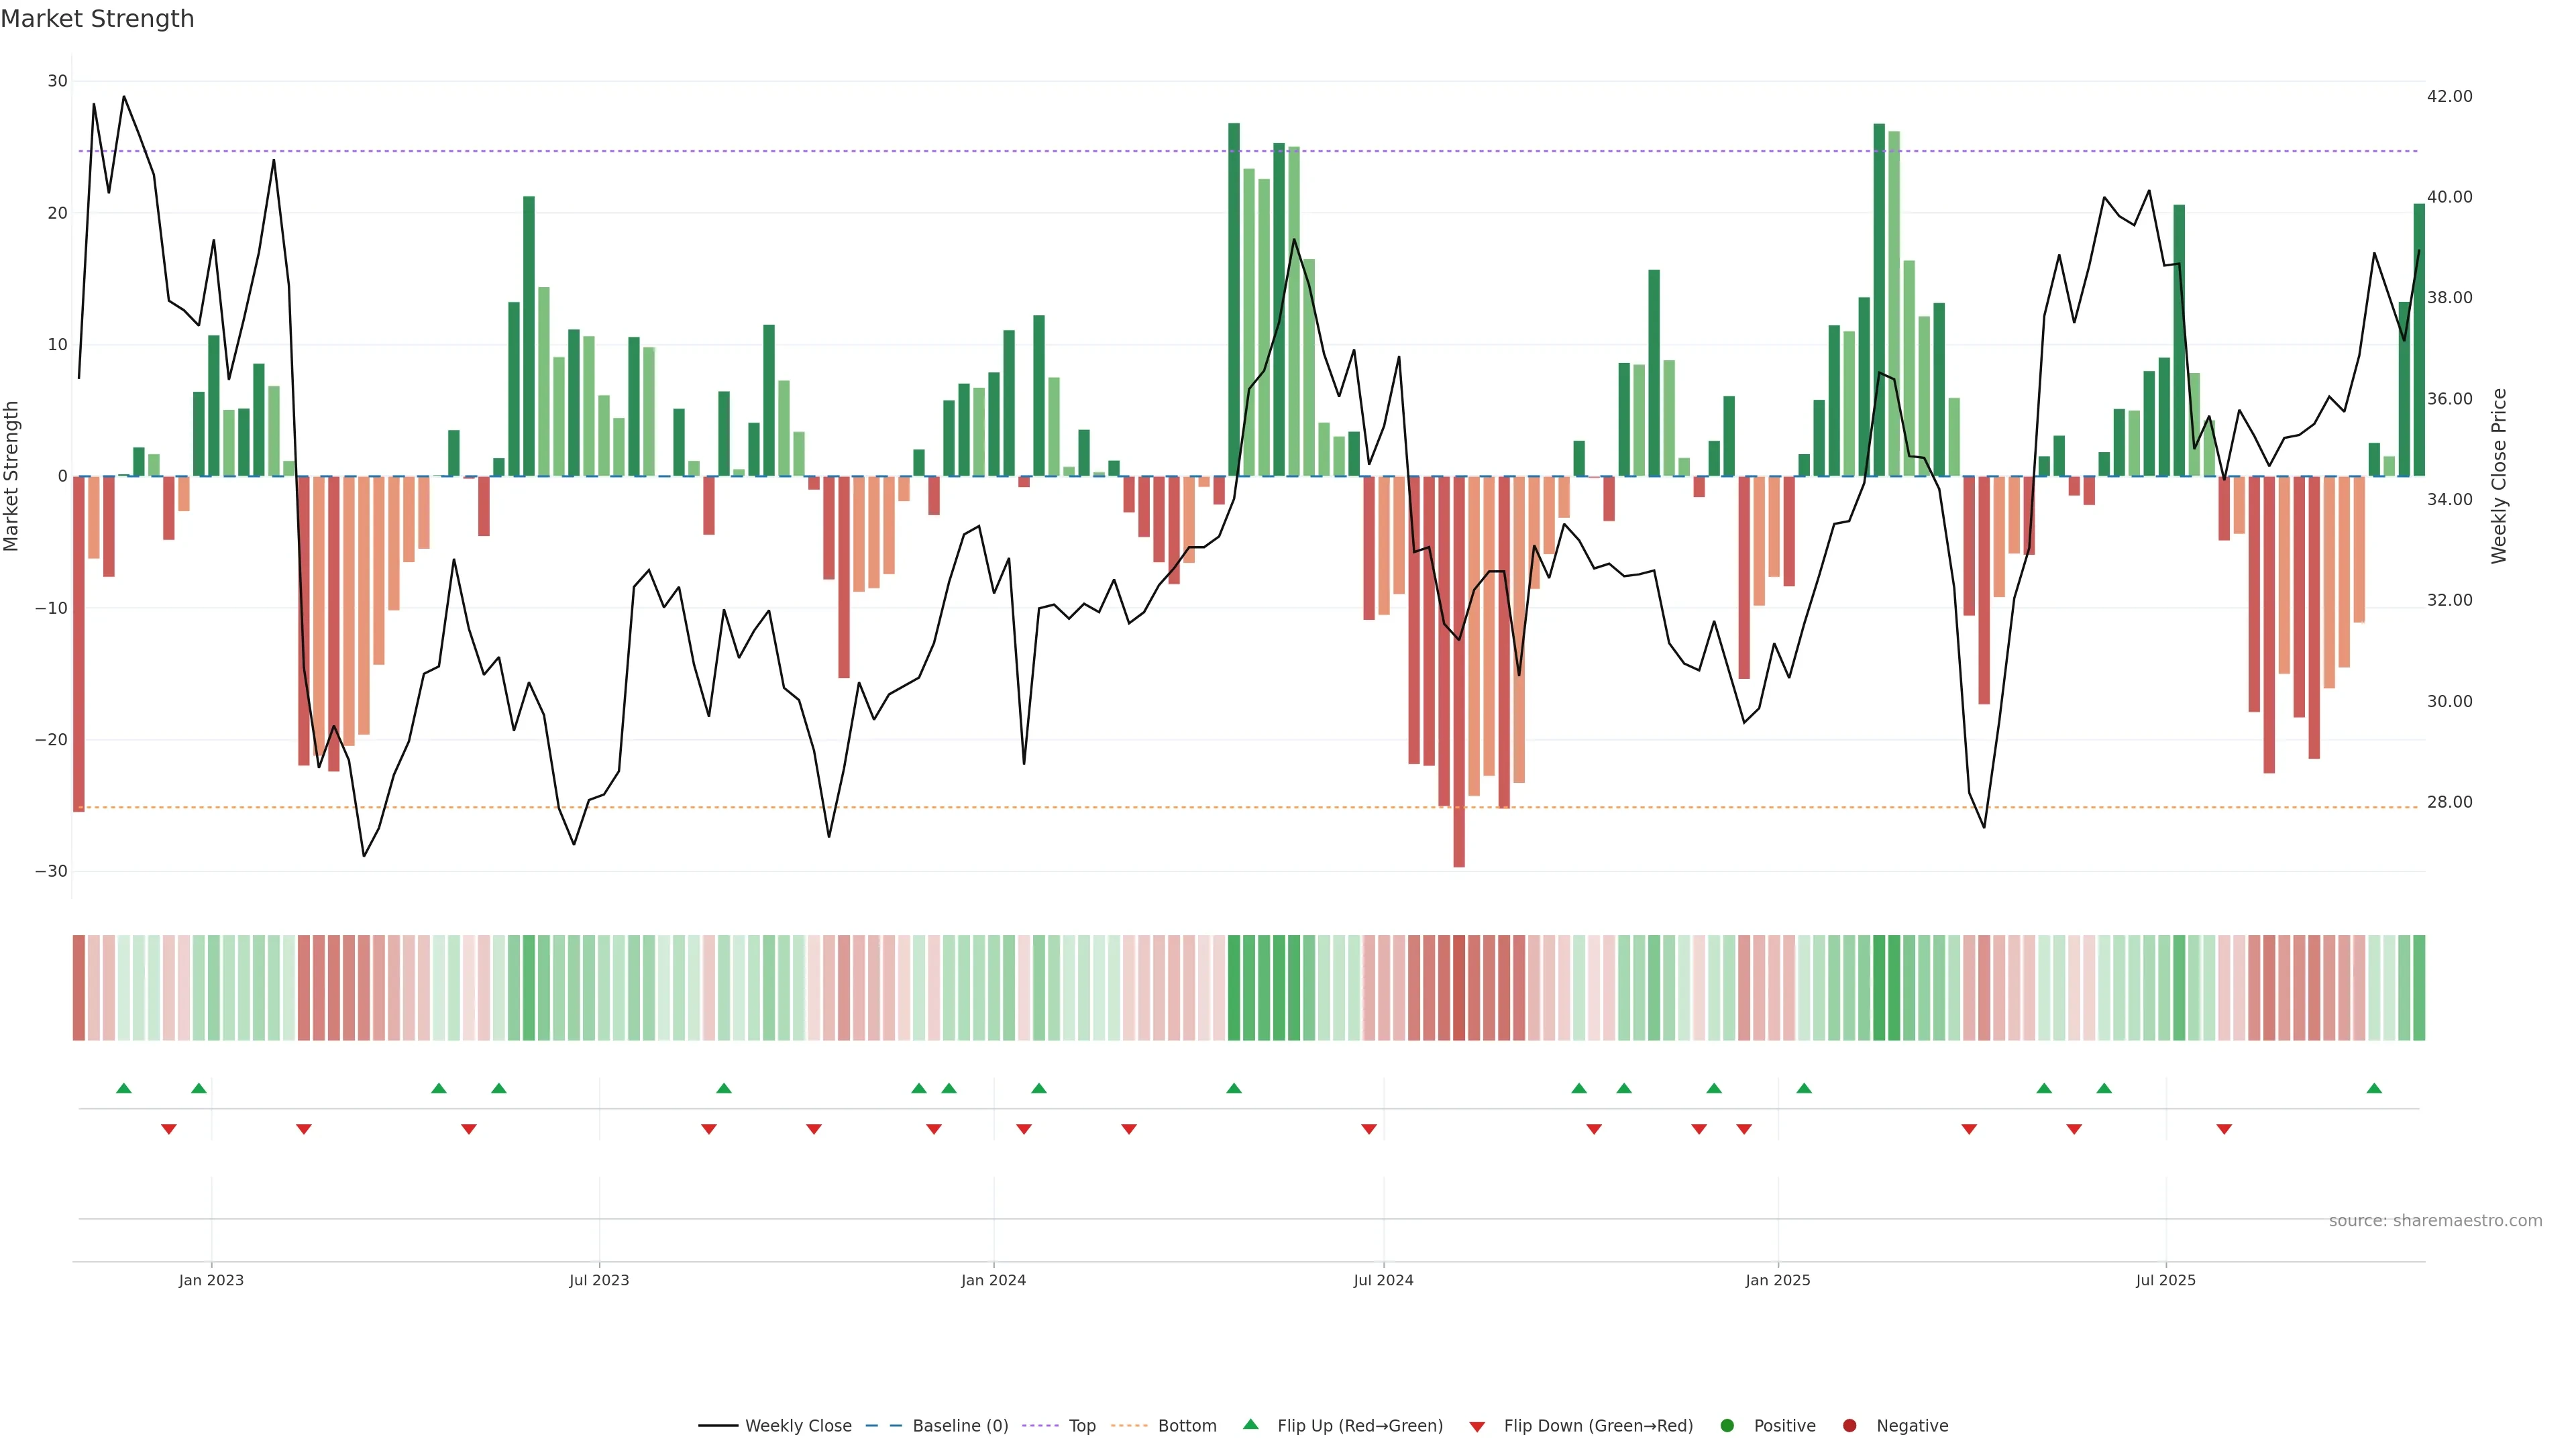This screenshot has height=1449, width=2576.
Task: Click the leftmost green flip-up triangle marker
Action: click(124, 1088)
